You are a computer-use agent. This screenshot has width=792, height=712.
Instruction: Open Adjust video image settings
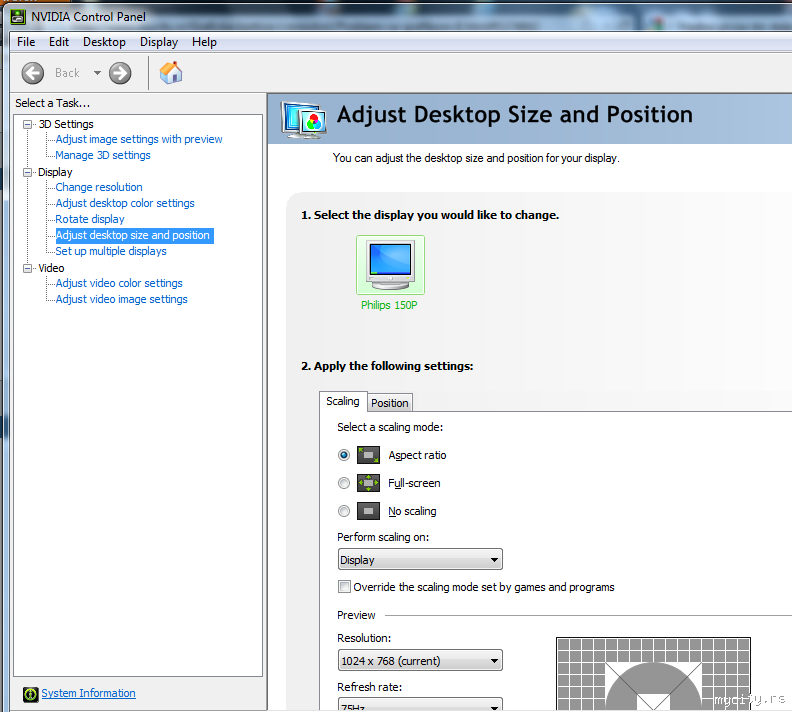[122, 299]
